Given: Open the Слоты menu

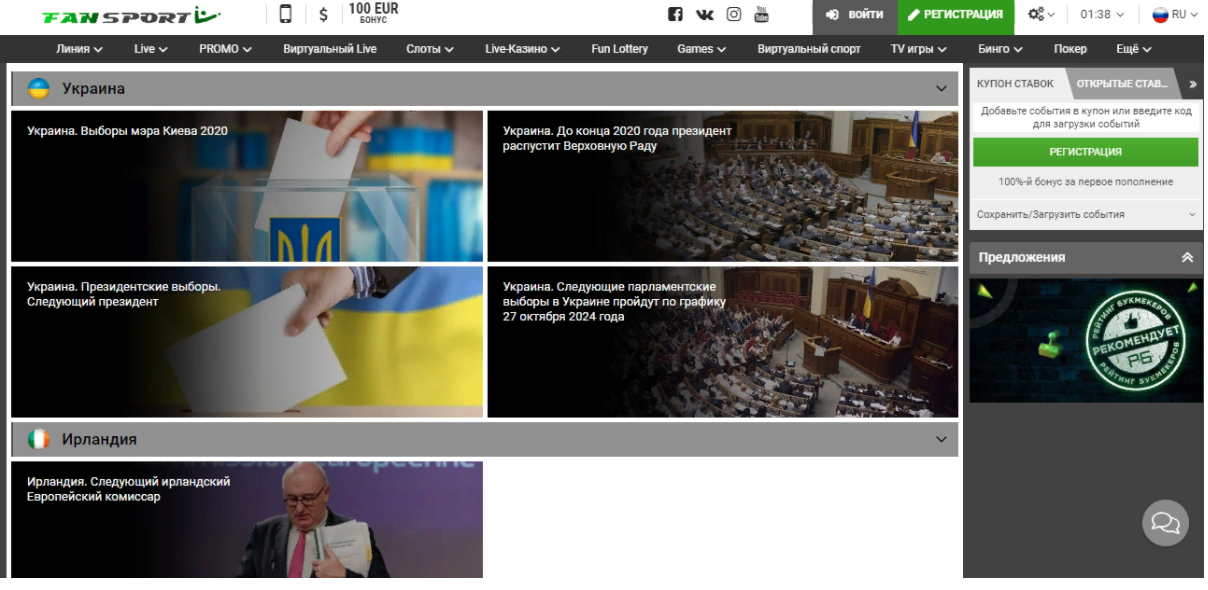Looking at the screenshot, I should (x=429, y=48).
